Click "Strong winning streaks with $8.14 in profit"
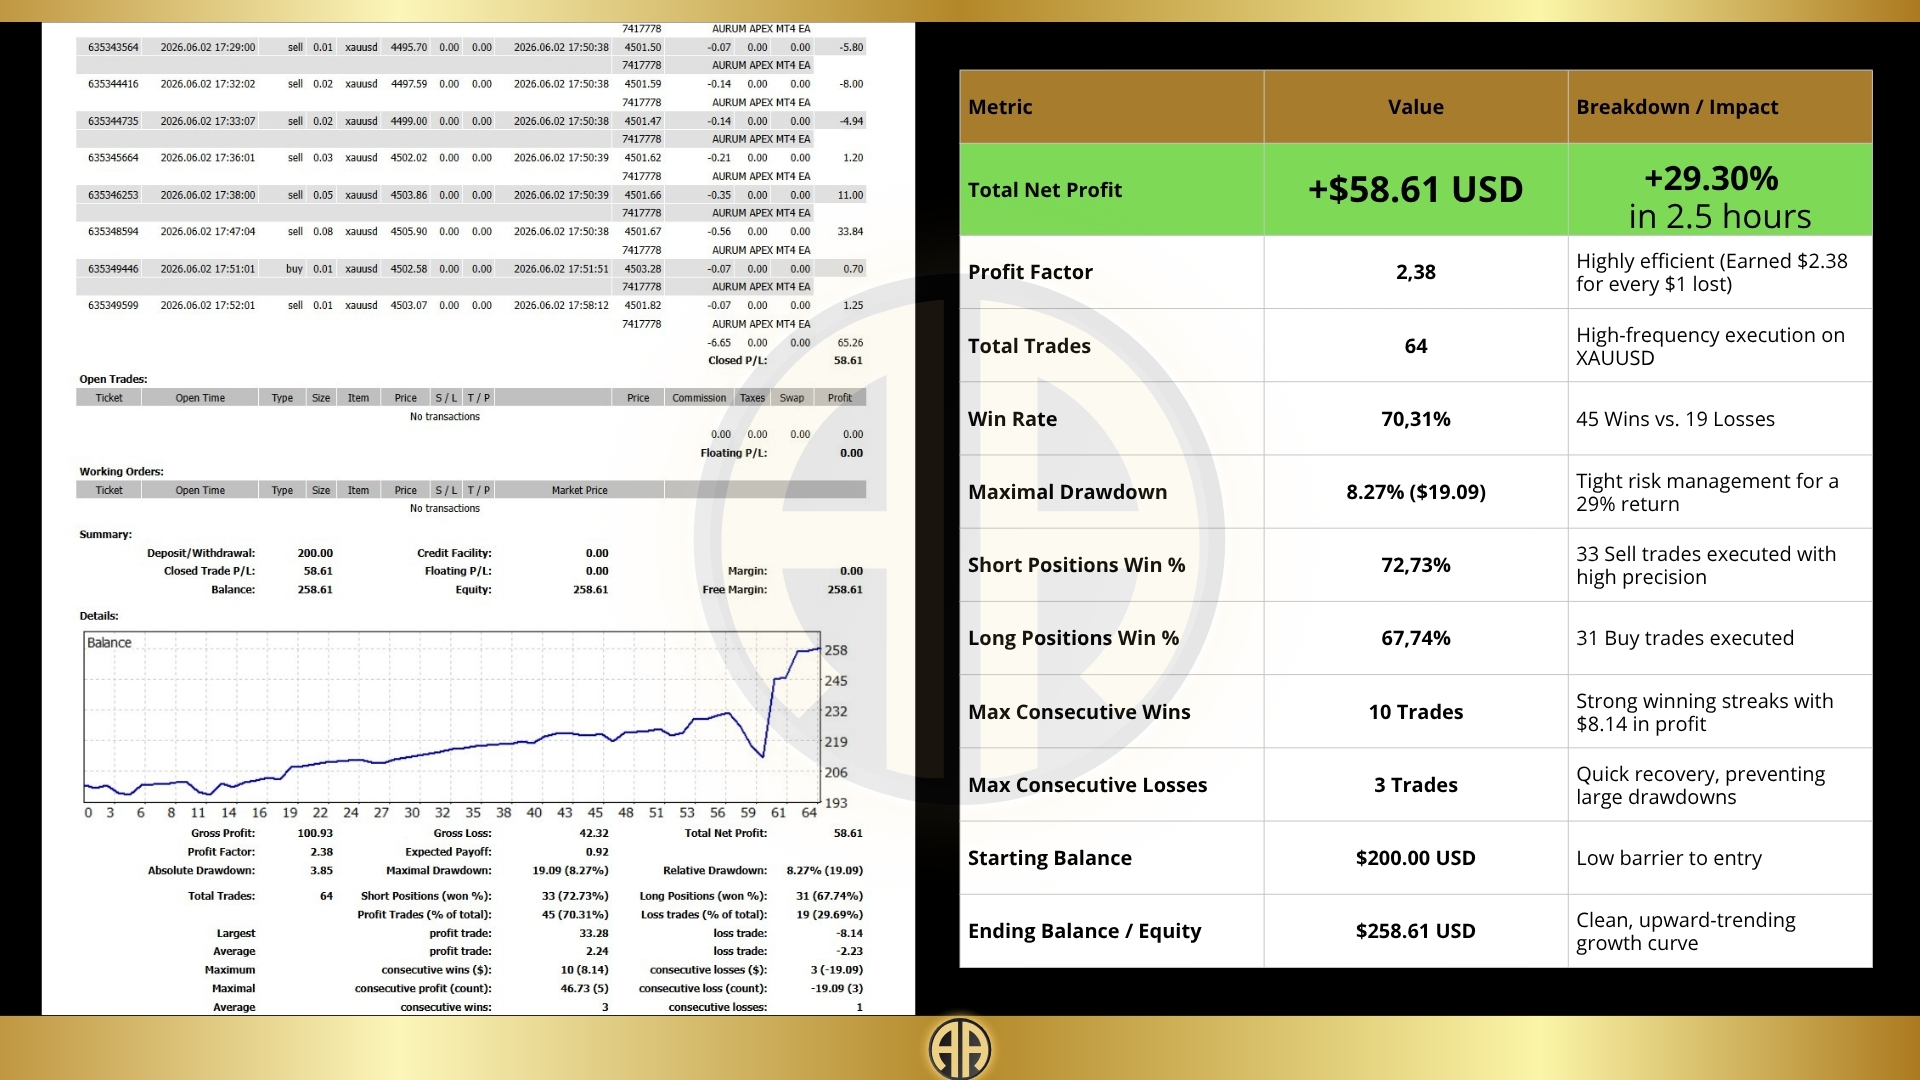Viewport: 1920px width, 1080px height. pos(1705,712)
